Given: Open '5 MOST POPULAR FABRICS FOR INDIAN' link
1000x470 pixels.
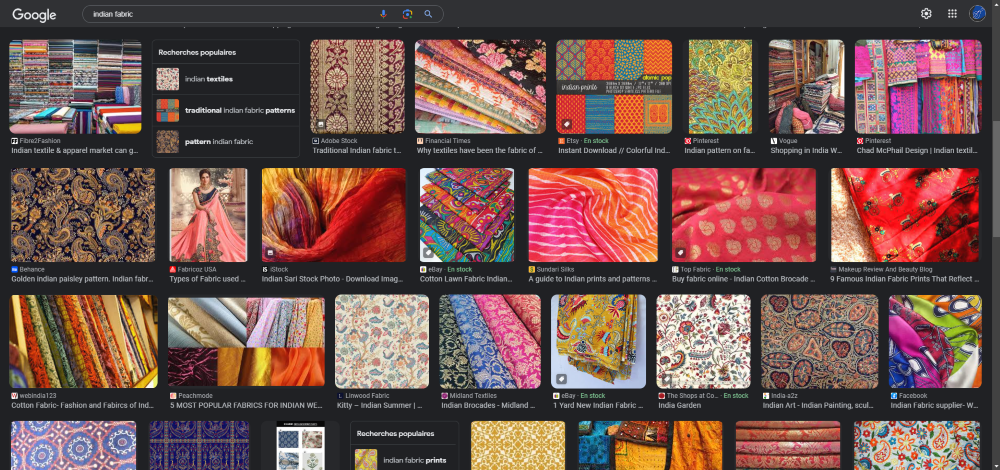Looking at the screenshot, I should click(x=246, y=406).
